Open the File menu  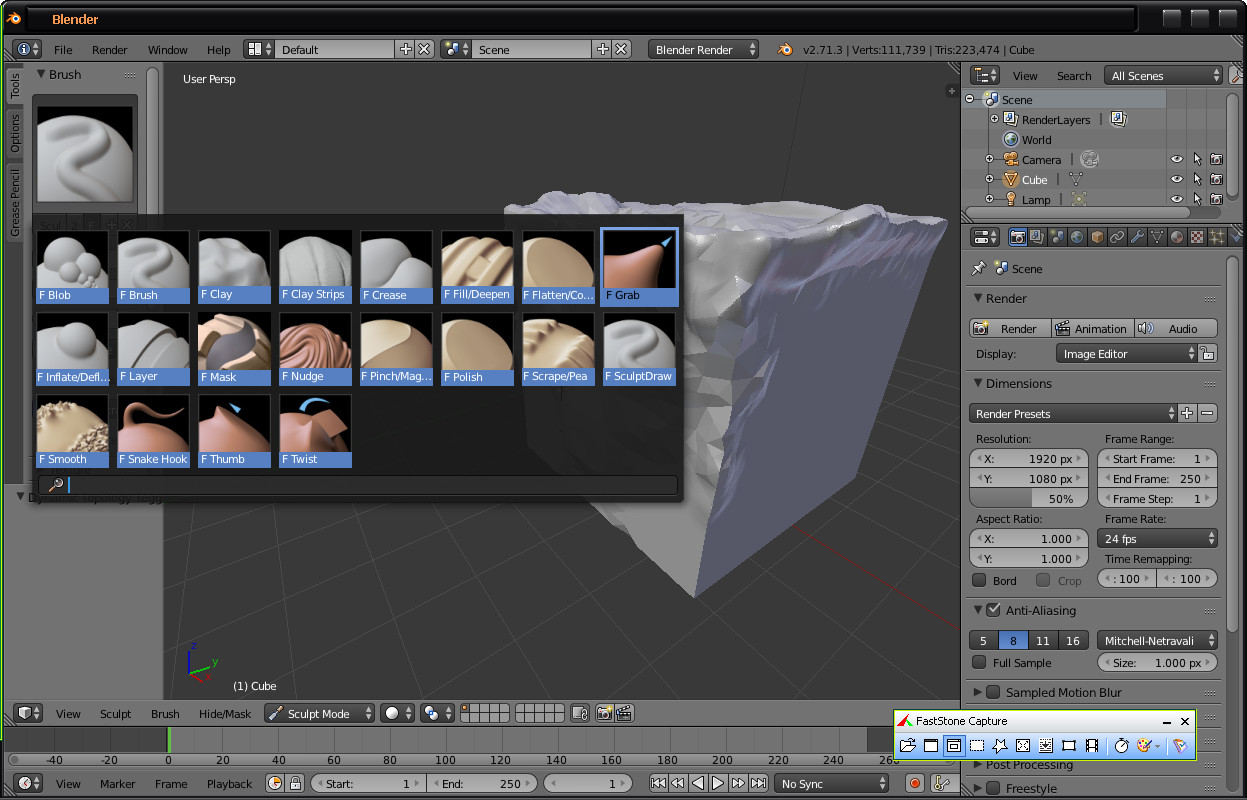tap(63, 49)
